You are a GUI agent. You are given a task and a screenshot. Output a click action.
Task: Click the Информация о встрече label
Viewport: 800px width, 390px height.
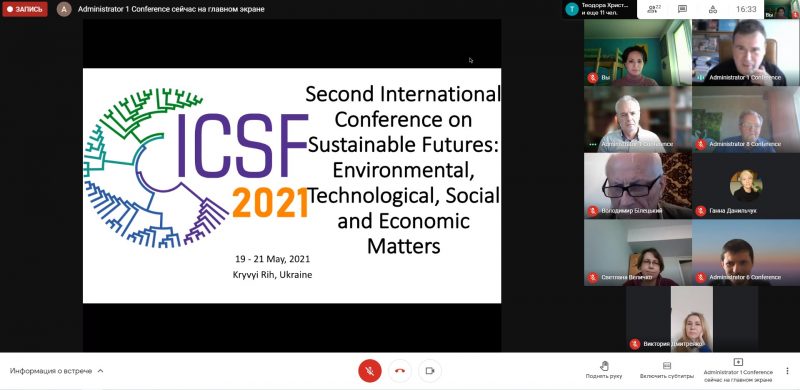tap(51, 371)
